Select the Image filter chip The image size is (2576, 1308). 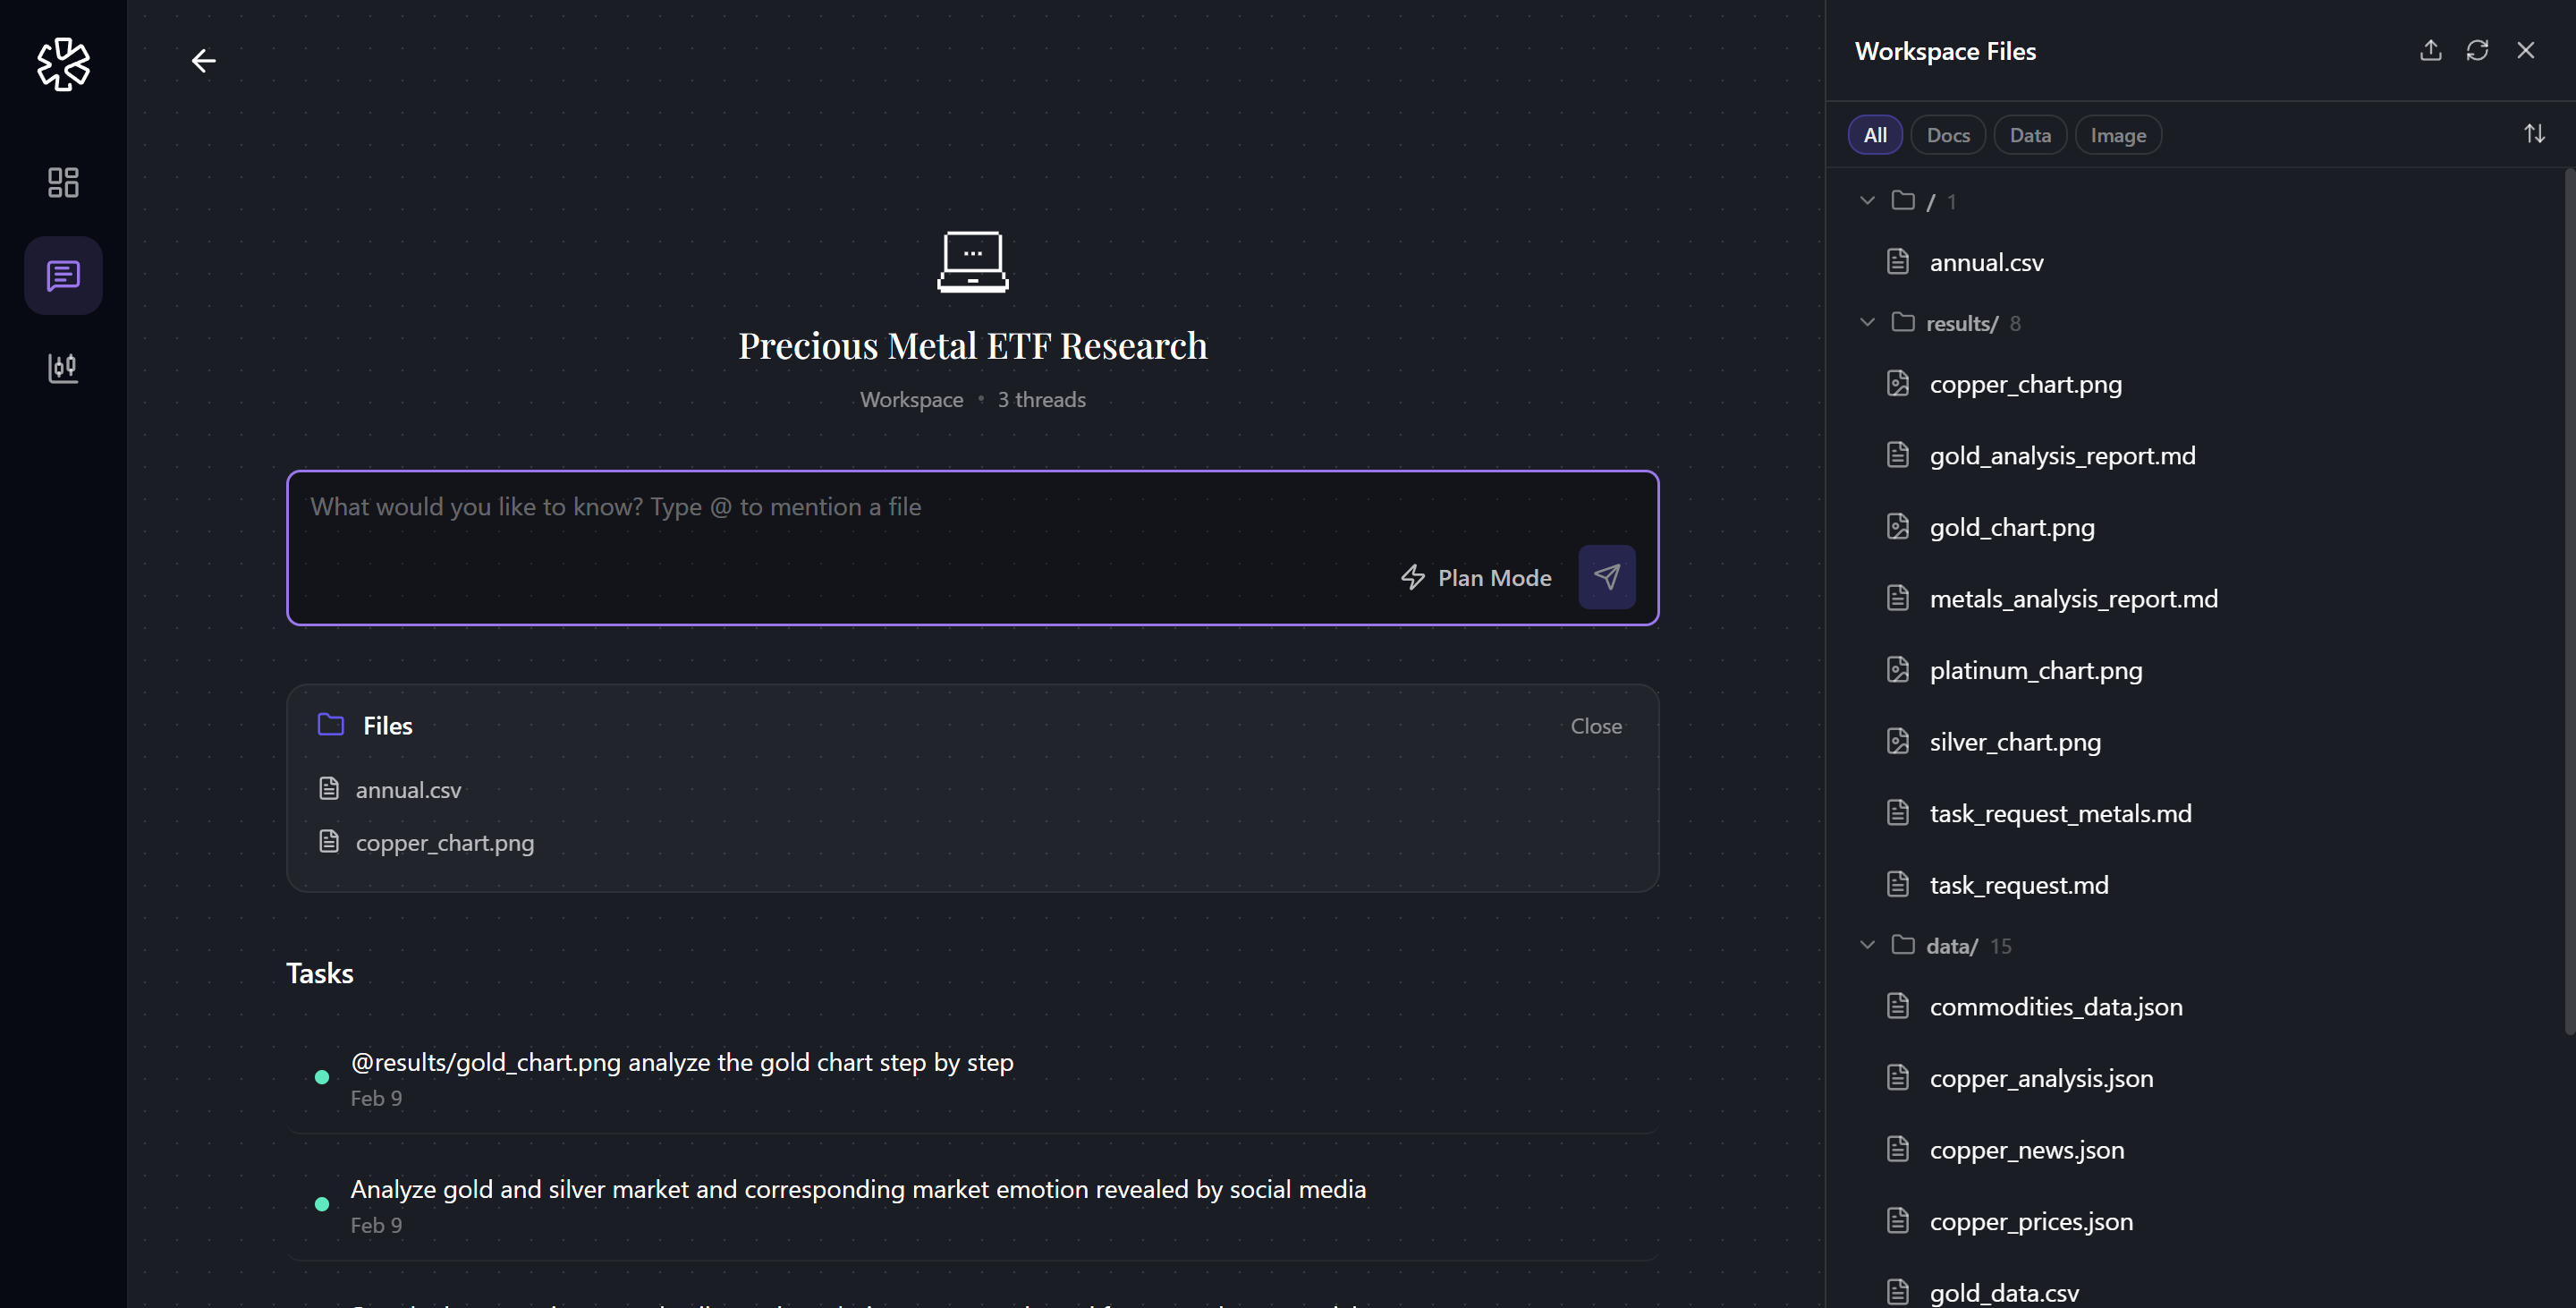click(x=2117, y=135)
